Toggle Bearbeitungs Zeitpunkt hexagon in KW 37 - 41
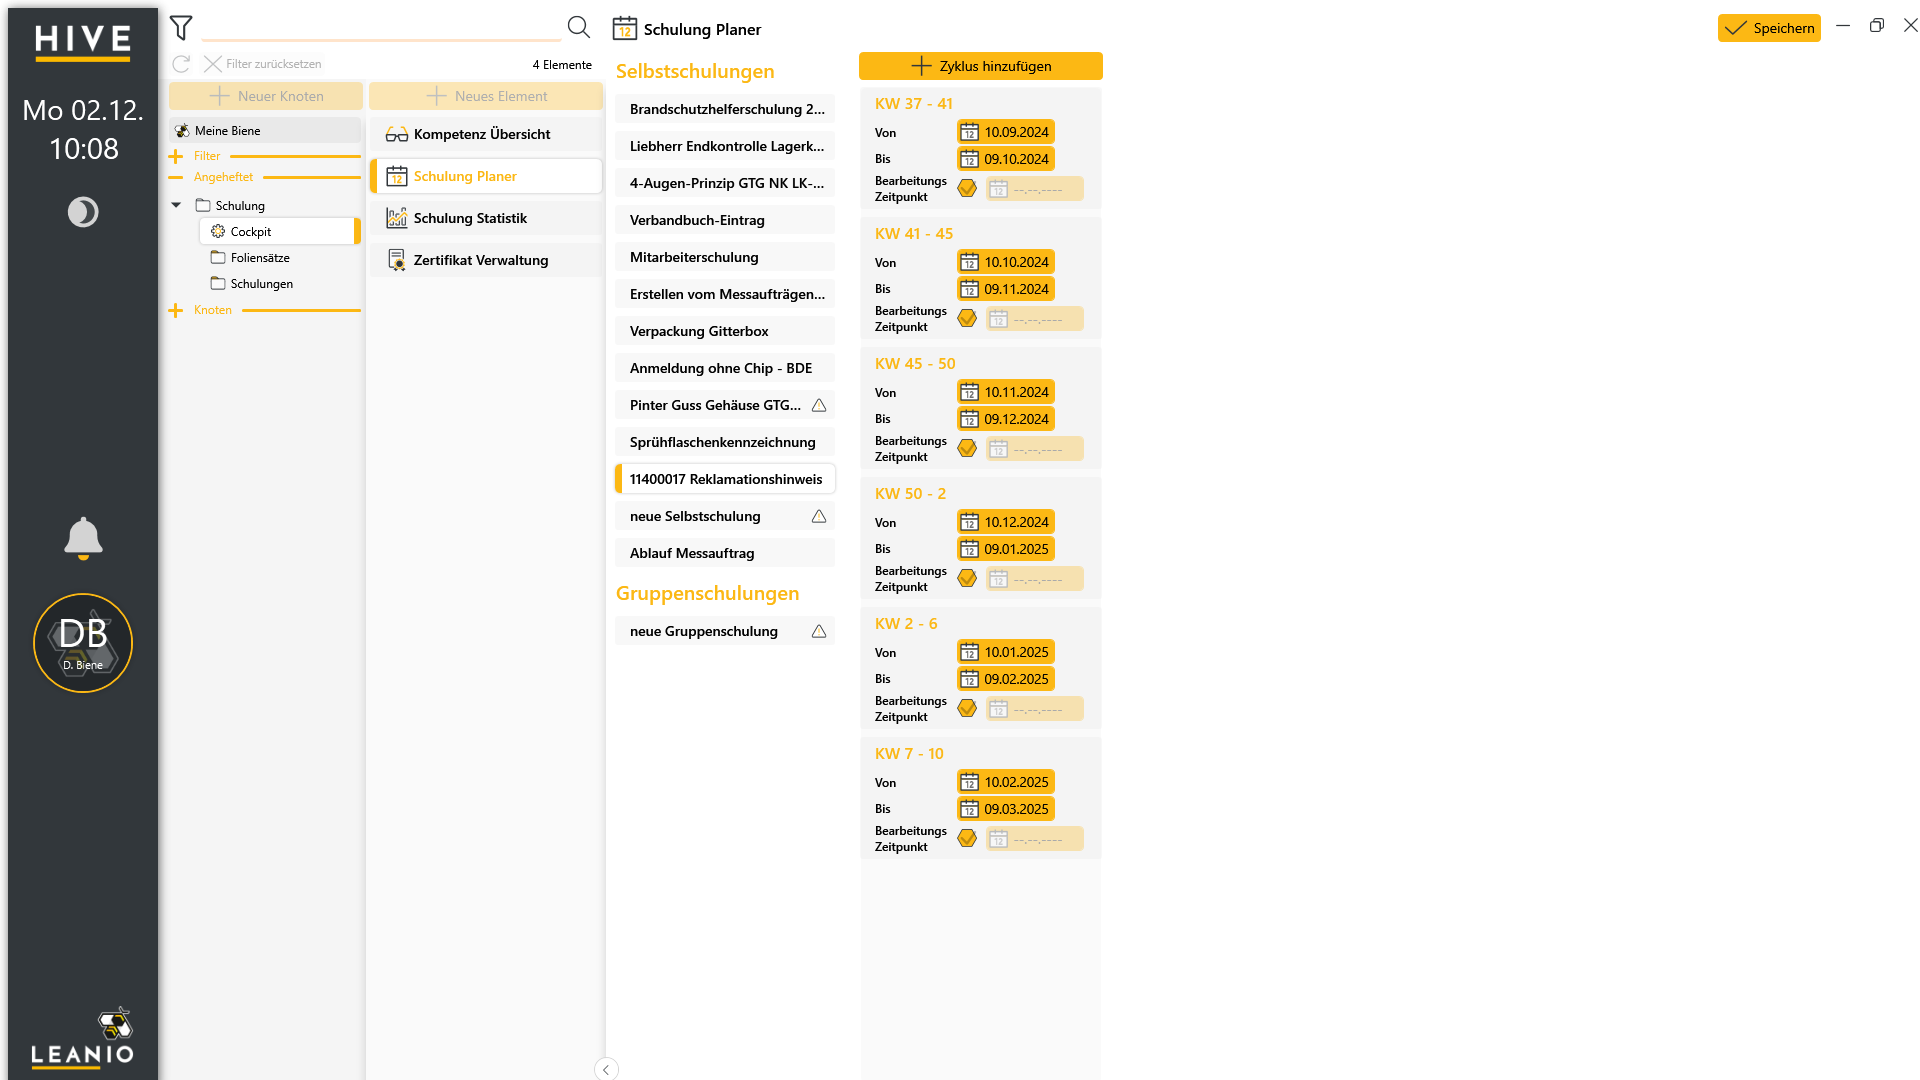1920x1080 pixels. (x=967, y=188)
